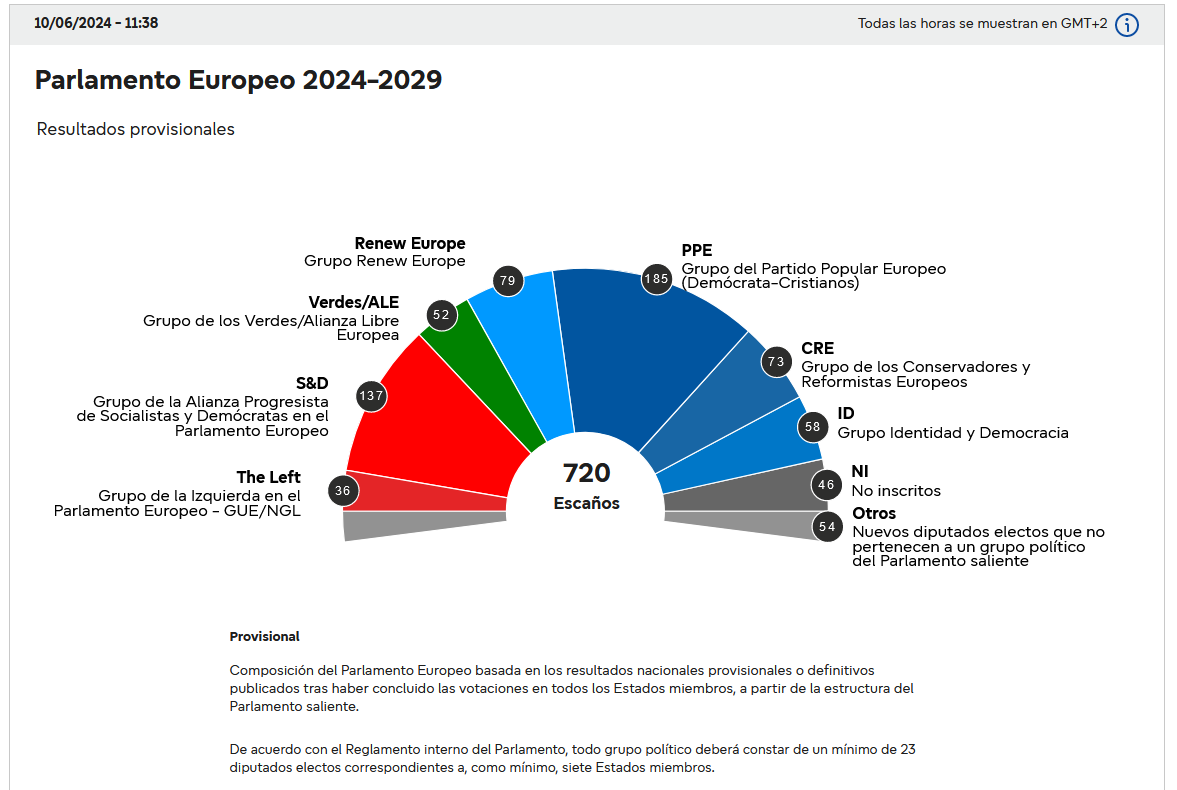Click the Parlamento Europeo 2024-2029 heading
The width and height of the screenshot is (1177, 790).
(238, 80)
